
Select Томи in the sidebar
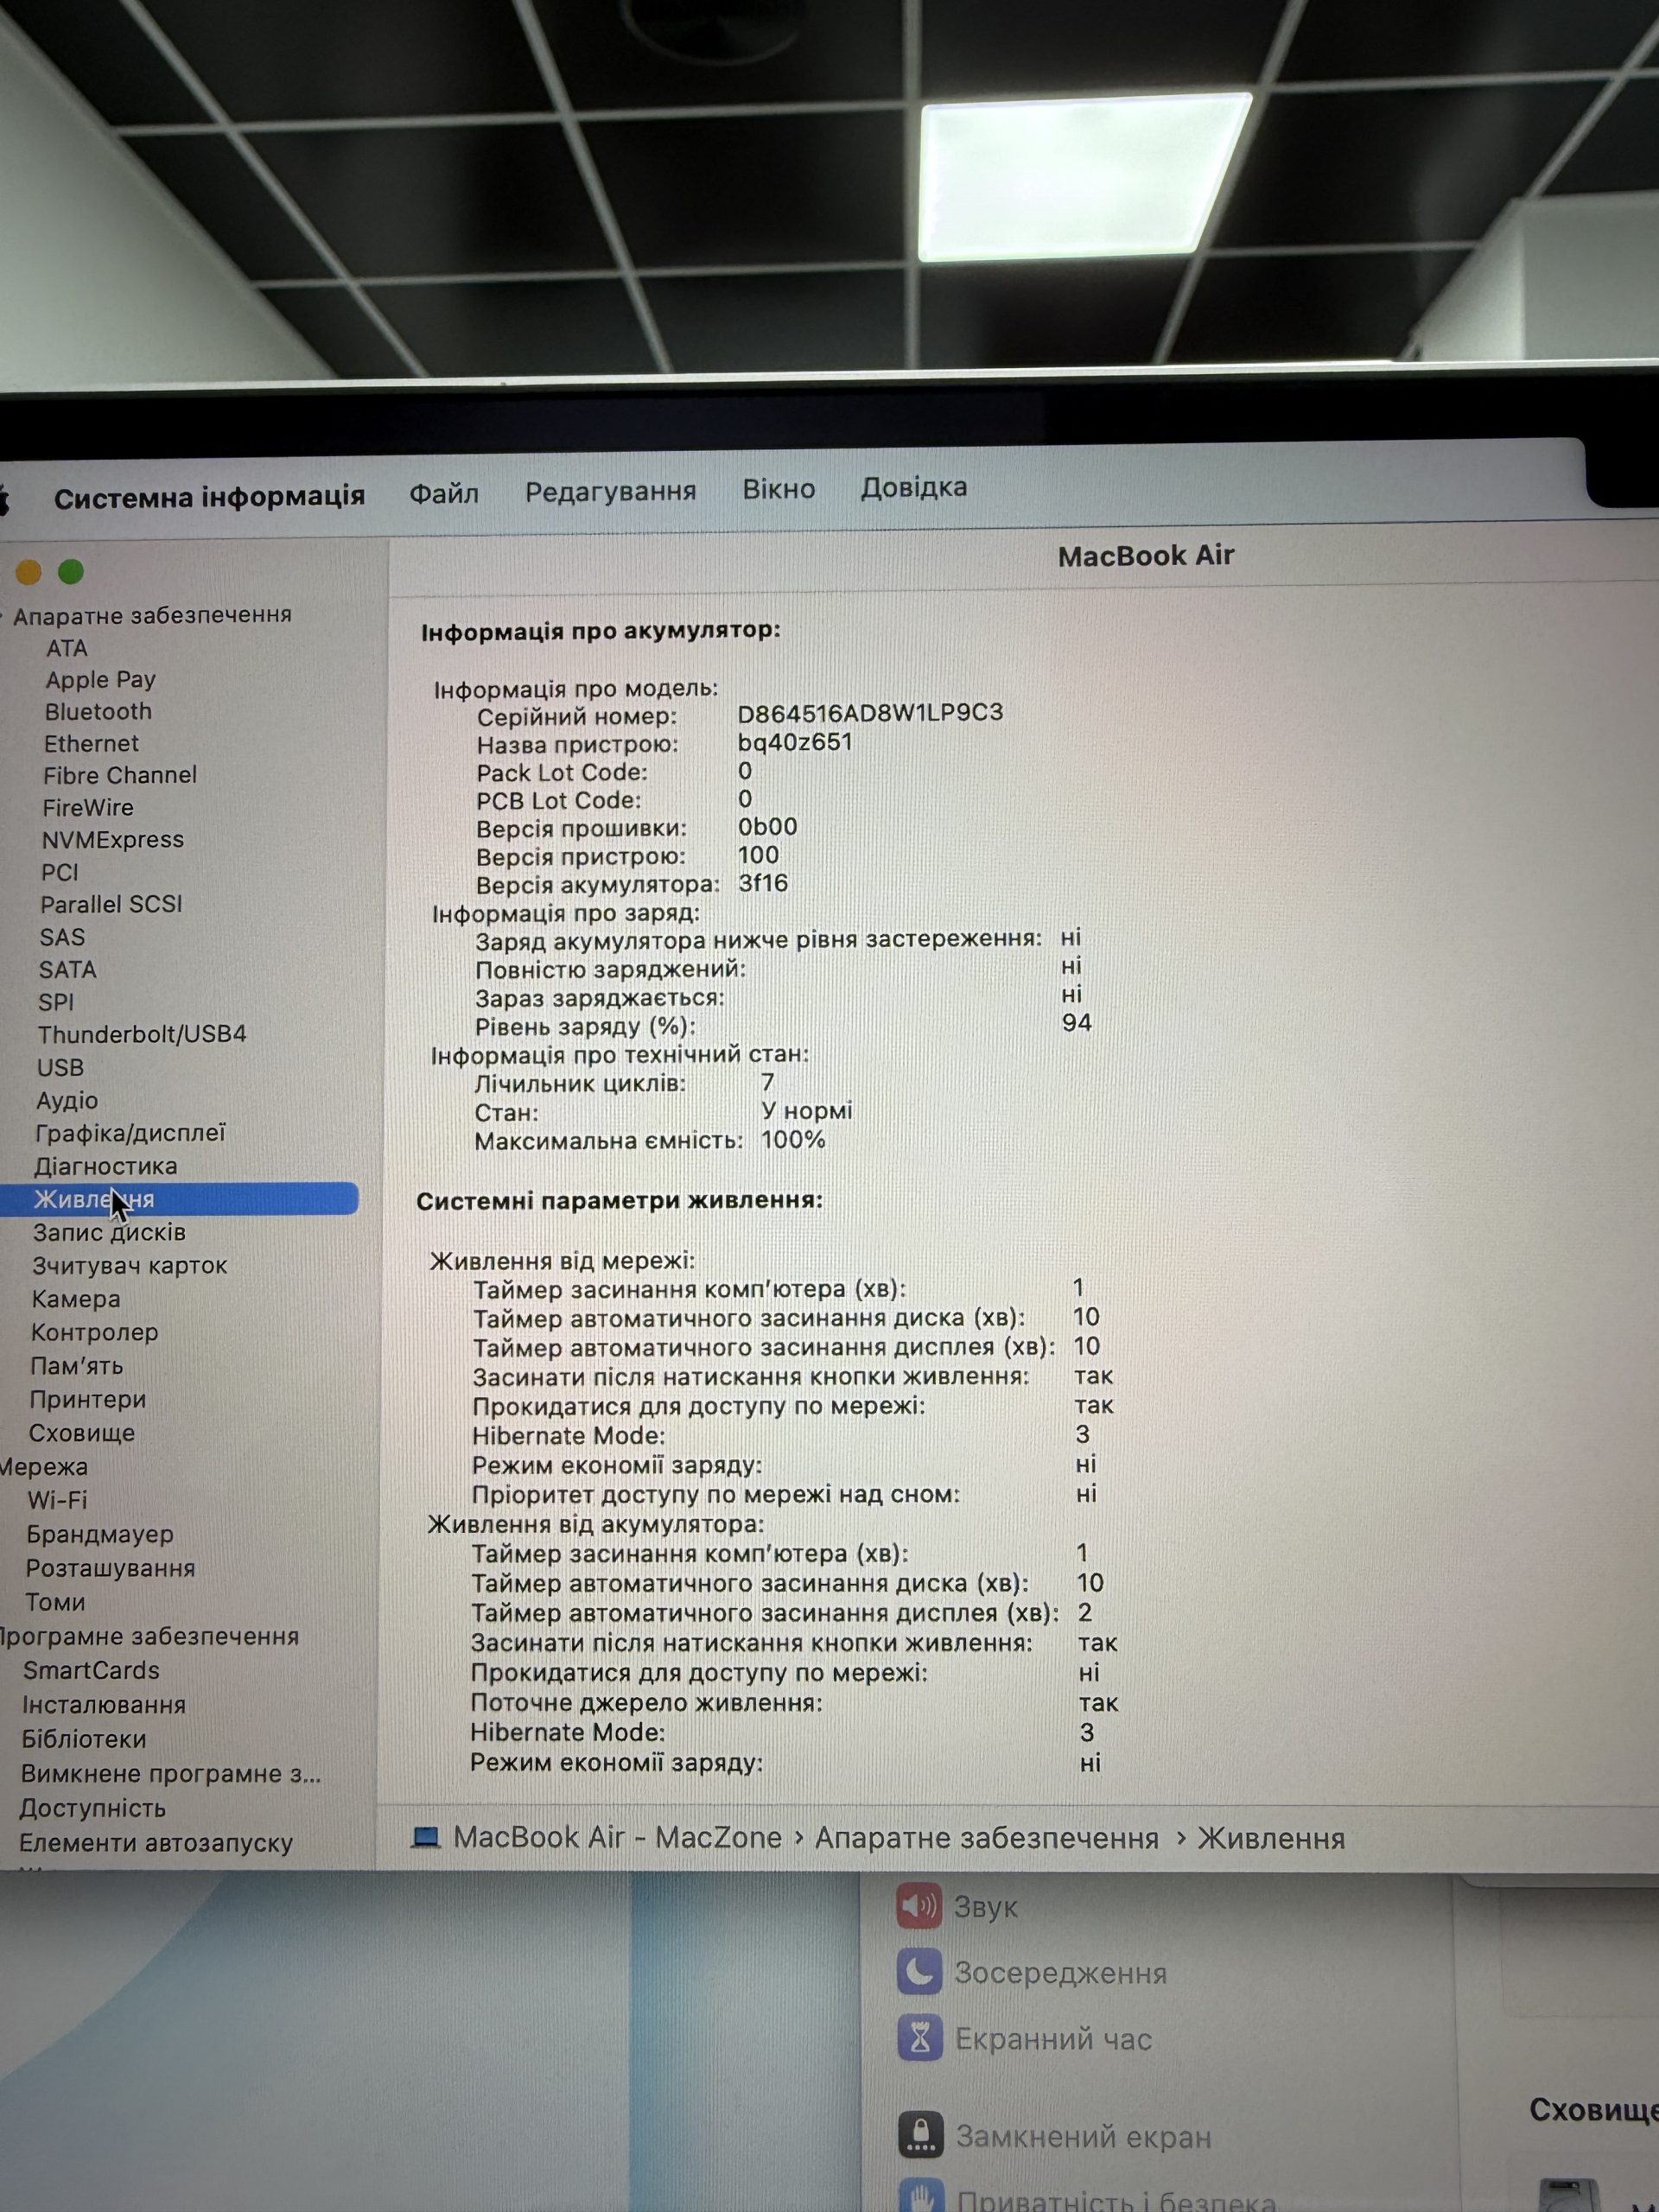55,1602
